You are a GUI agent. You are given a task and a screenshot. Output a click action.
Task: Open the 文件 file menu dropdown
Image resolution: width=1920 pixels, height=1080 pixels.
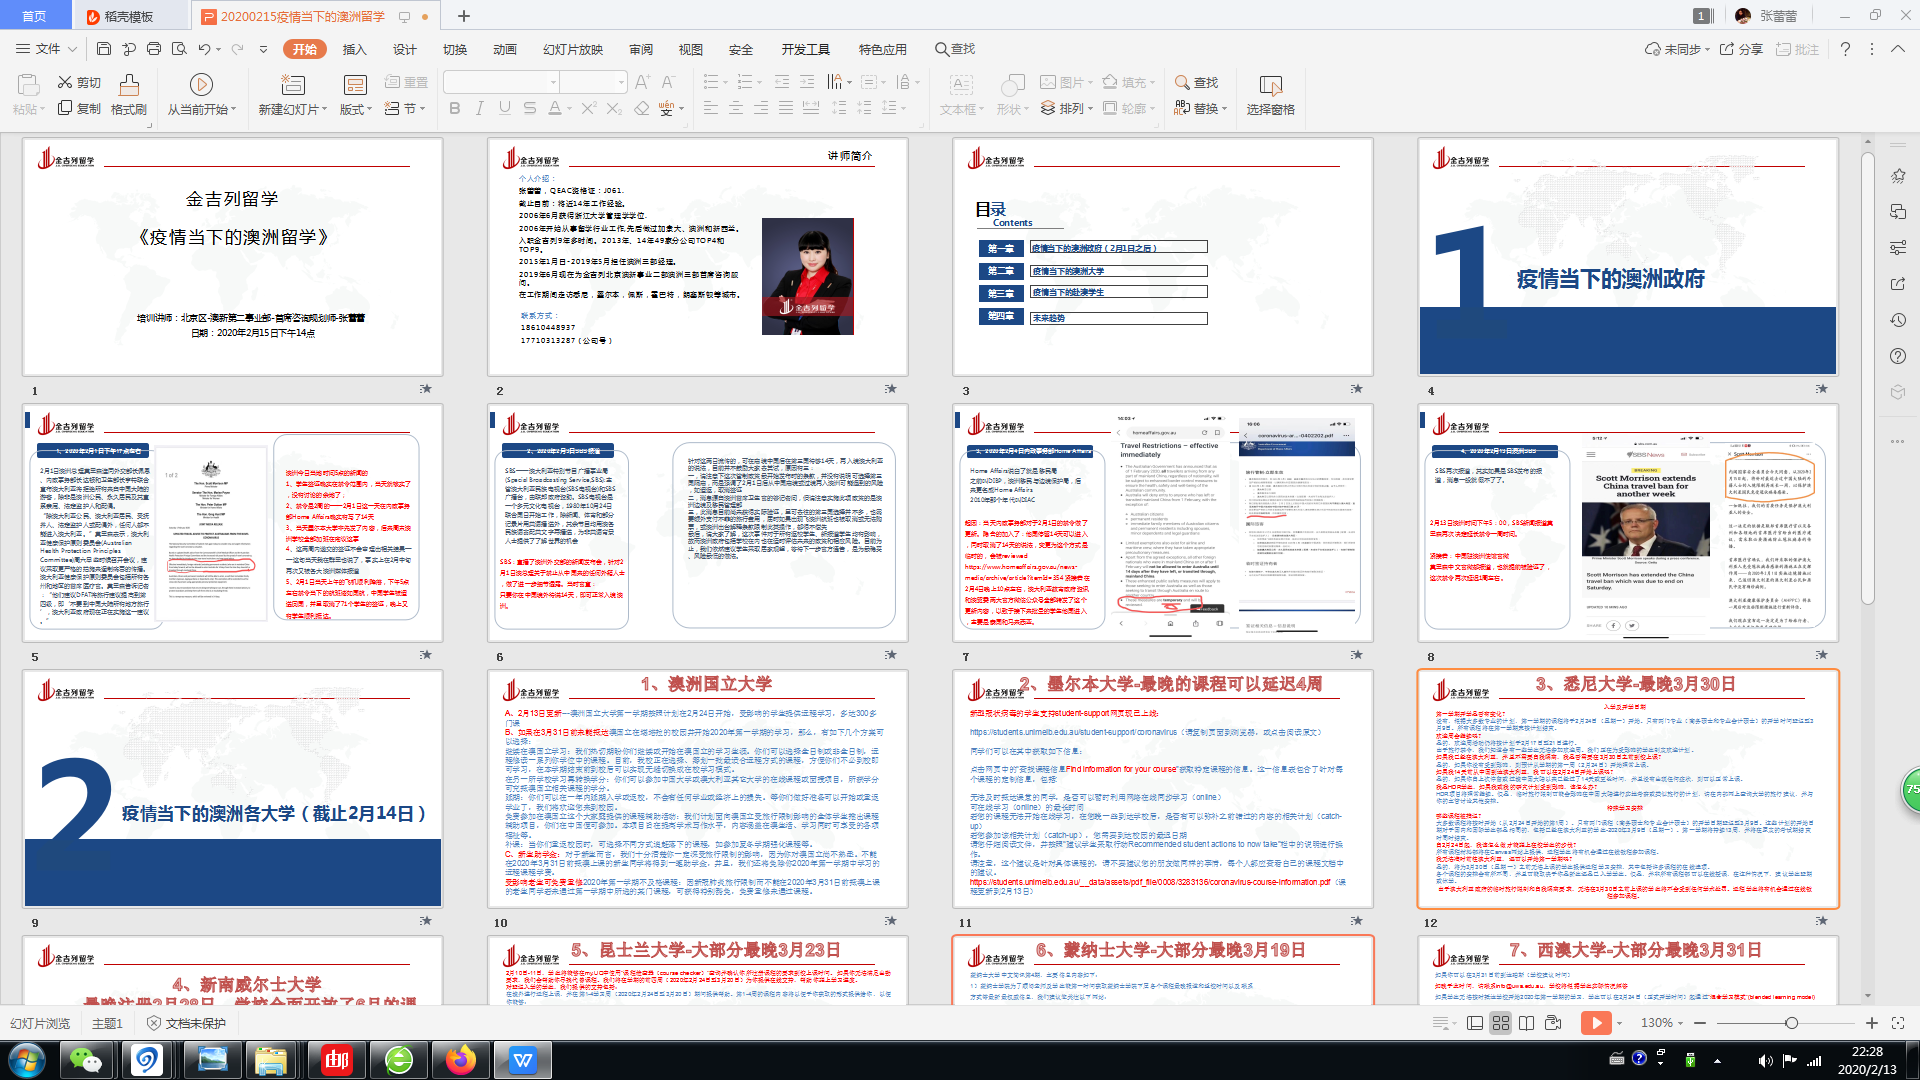tap(46, 49)
